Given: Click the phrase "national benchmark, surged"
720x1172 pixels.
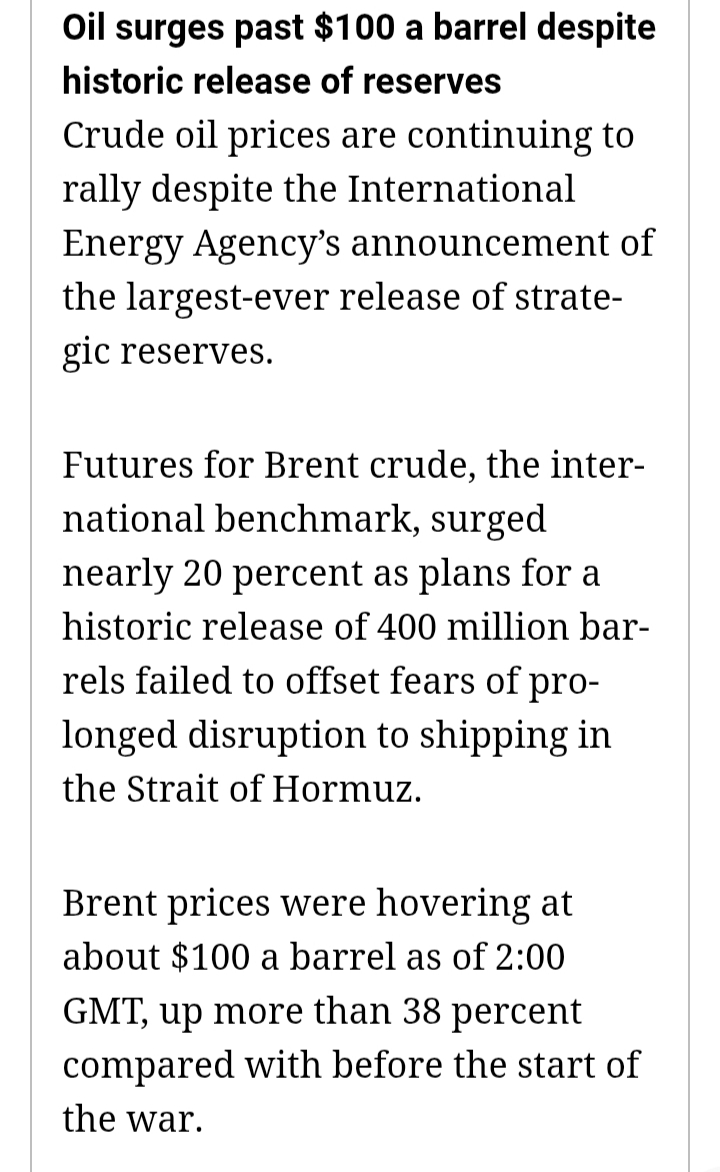Looking at the screenshot, I should coord(304,519).
